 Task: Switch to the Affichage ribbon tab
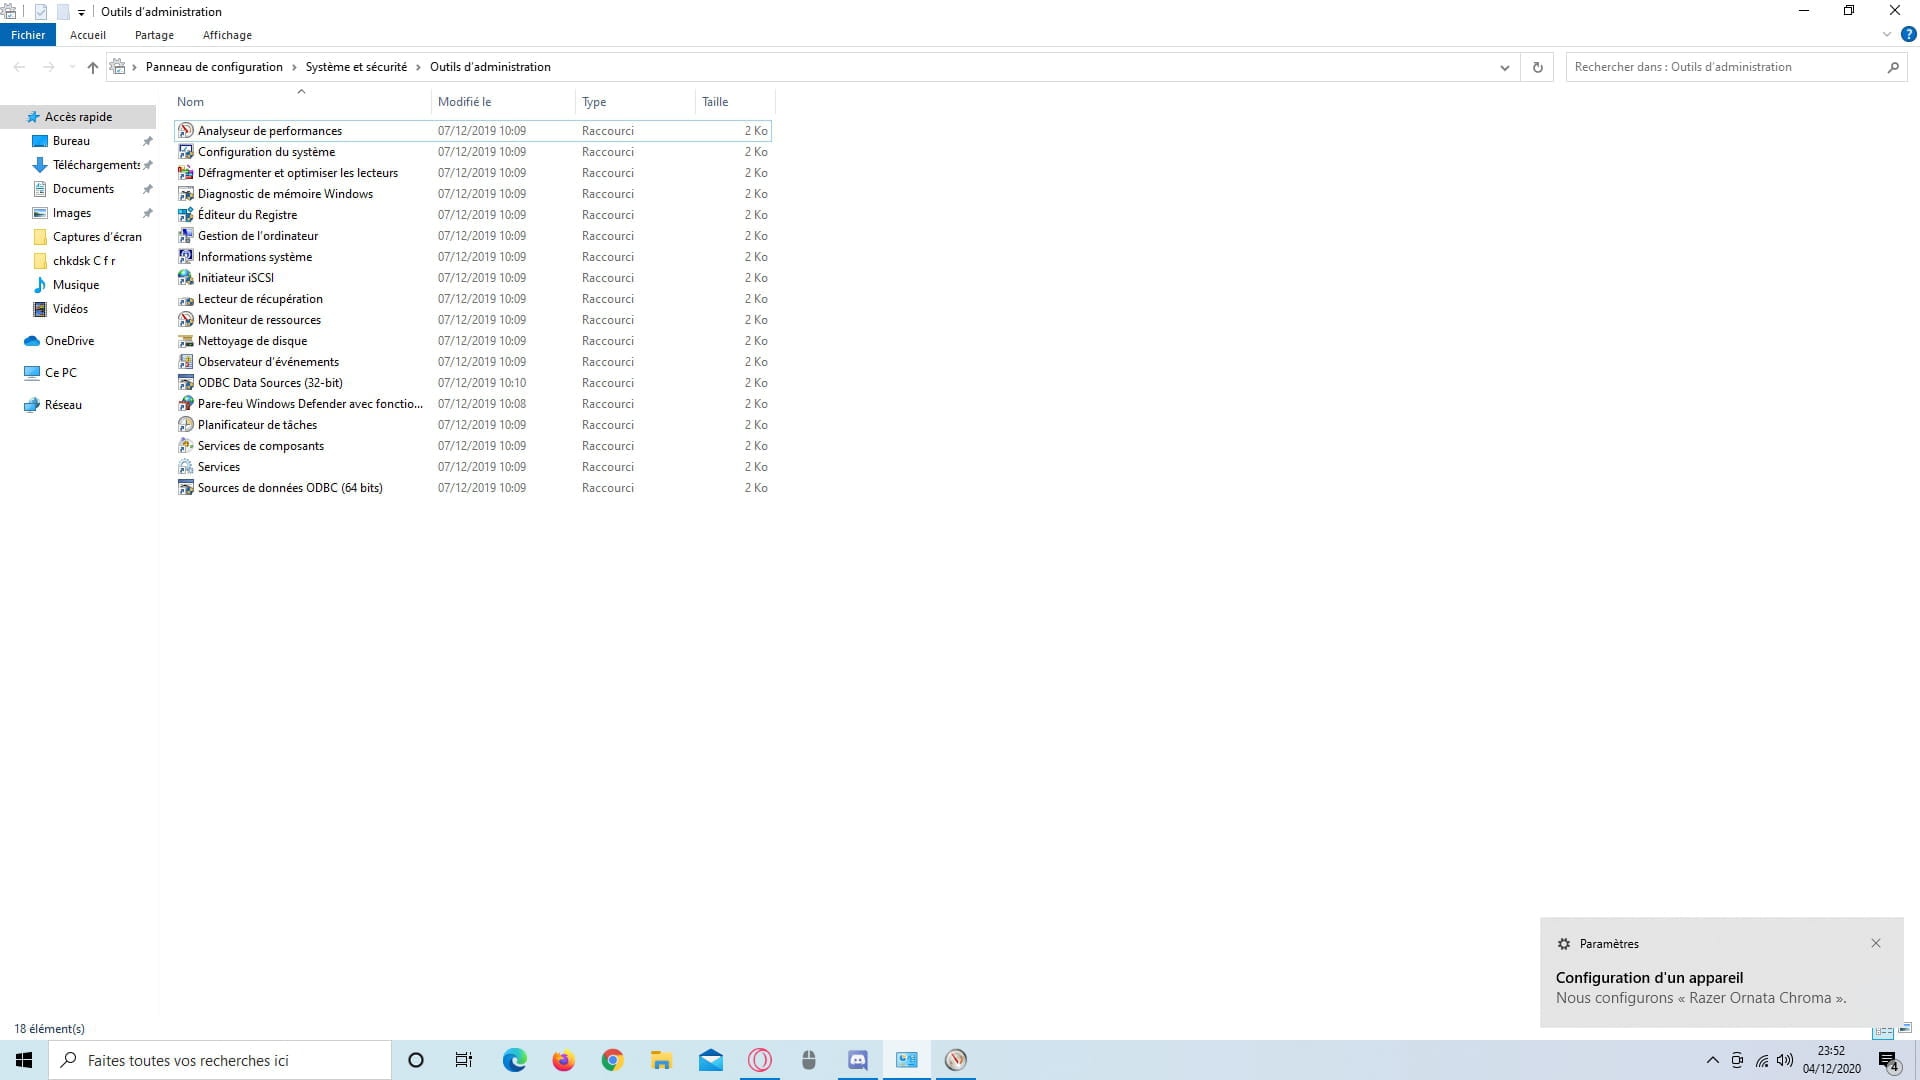click(227, 35)
